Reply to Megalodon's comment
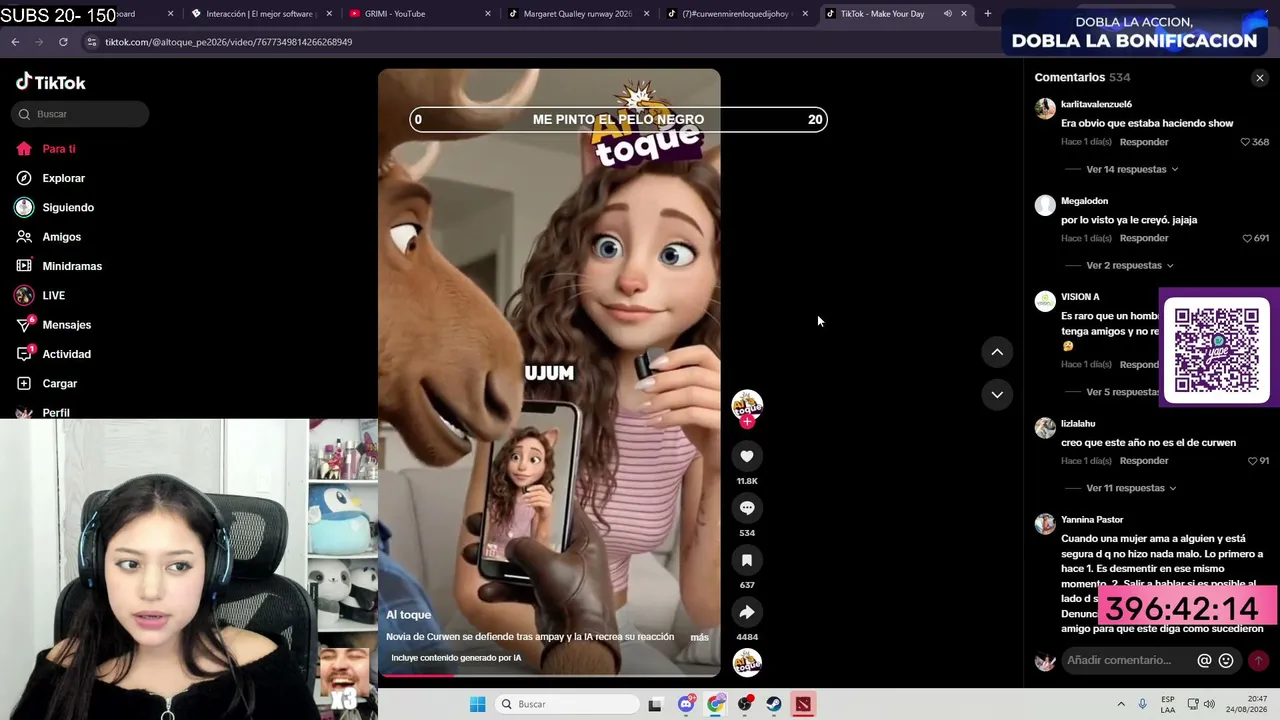The image size is (1280, 720). click(x=1144, y=238)
